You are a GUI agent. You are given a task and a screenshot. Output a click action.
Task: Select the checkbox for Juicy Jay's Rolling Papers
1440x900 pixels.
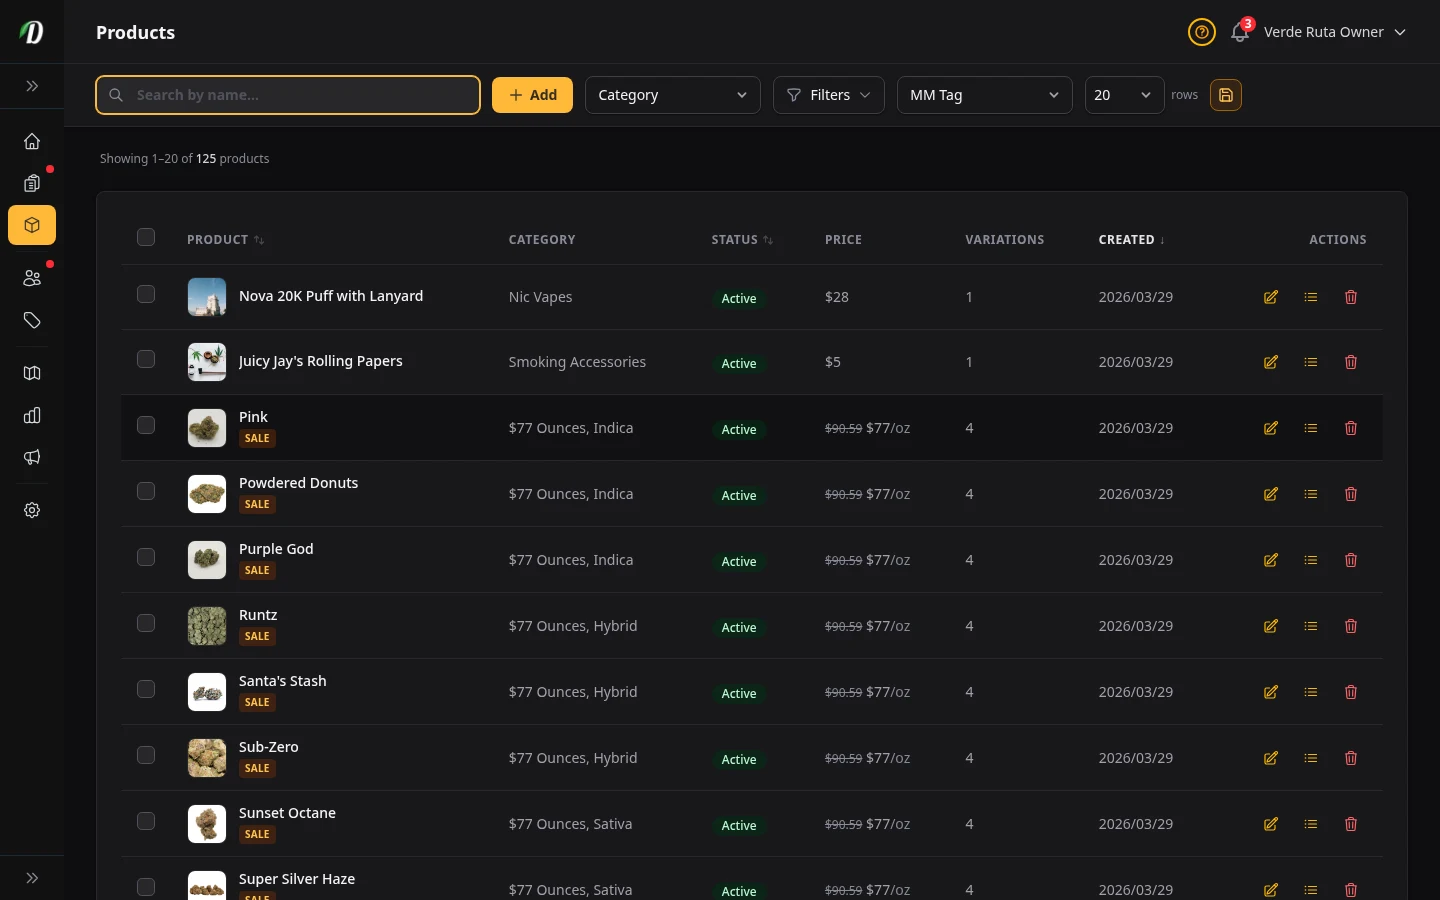[x=146, y=359]
